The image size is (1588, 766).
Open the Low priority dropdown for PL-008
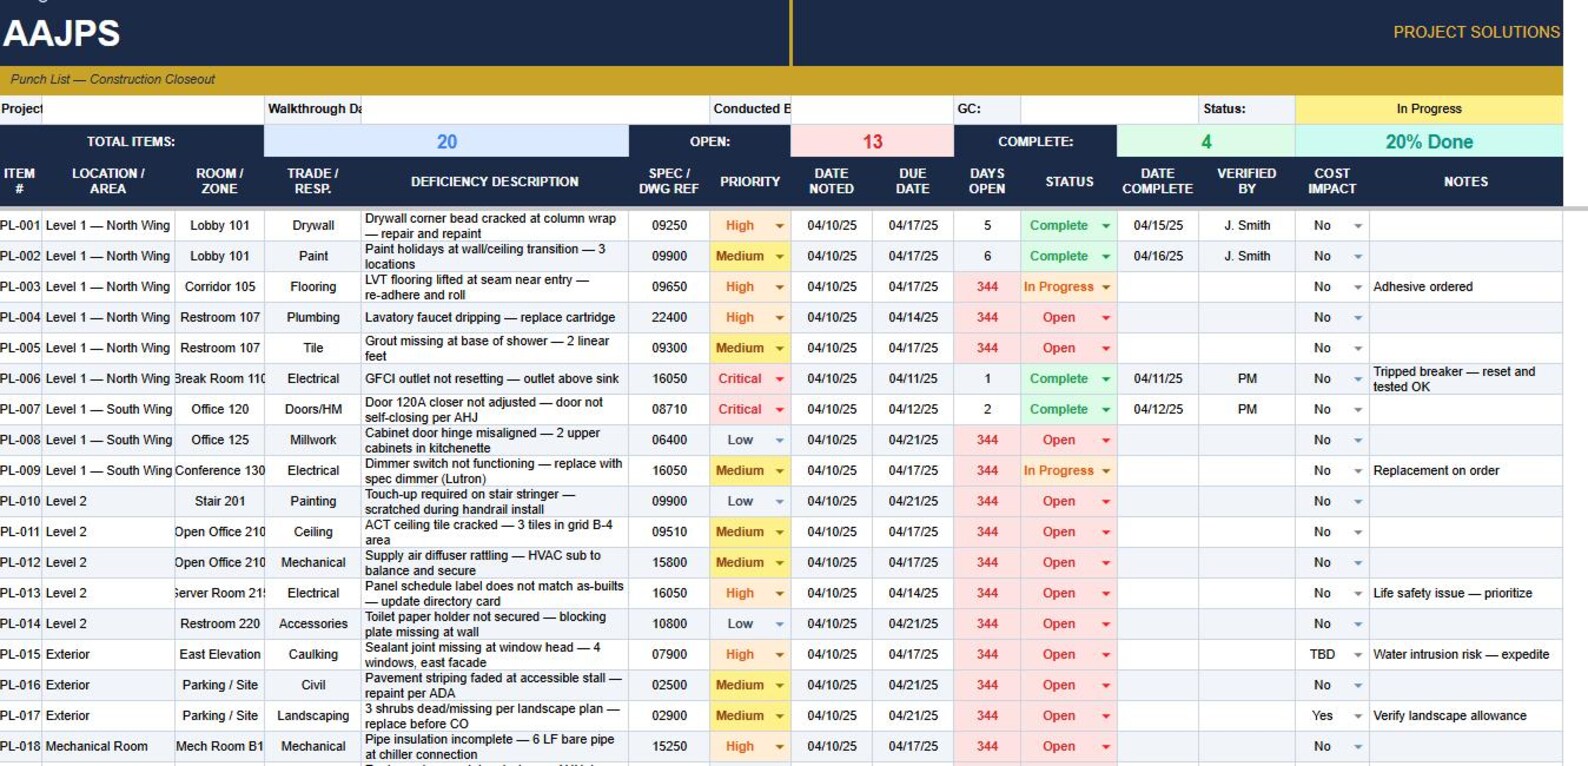click(x=779, y=440)
